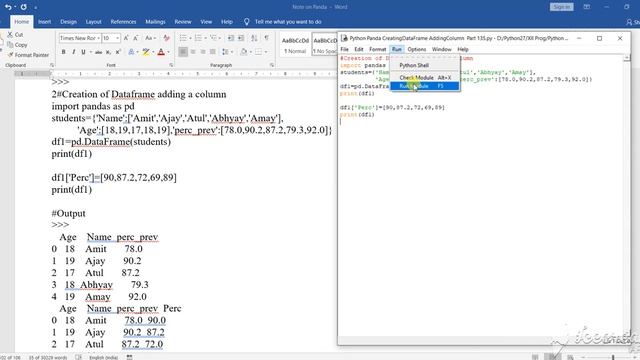Click Undo in Quick Access Toolbar
The image size is (640, 360).
(8, 7)
